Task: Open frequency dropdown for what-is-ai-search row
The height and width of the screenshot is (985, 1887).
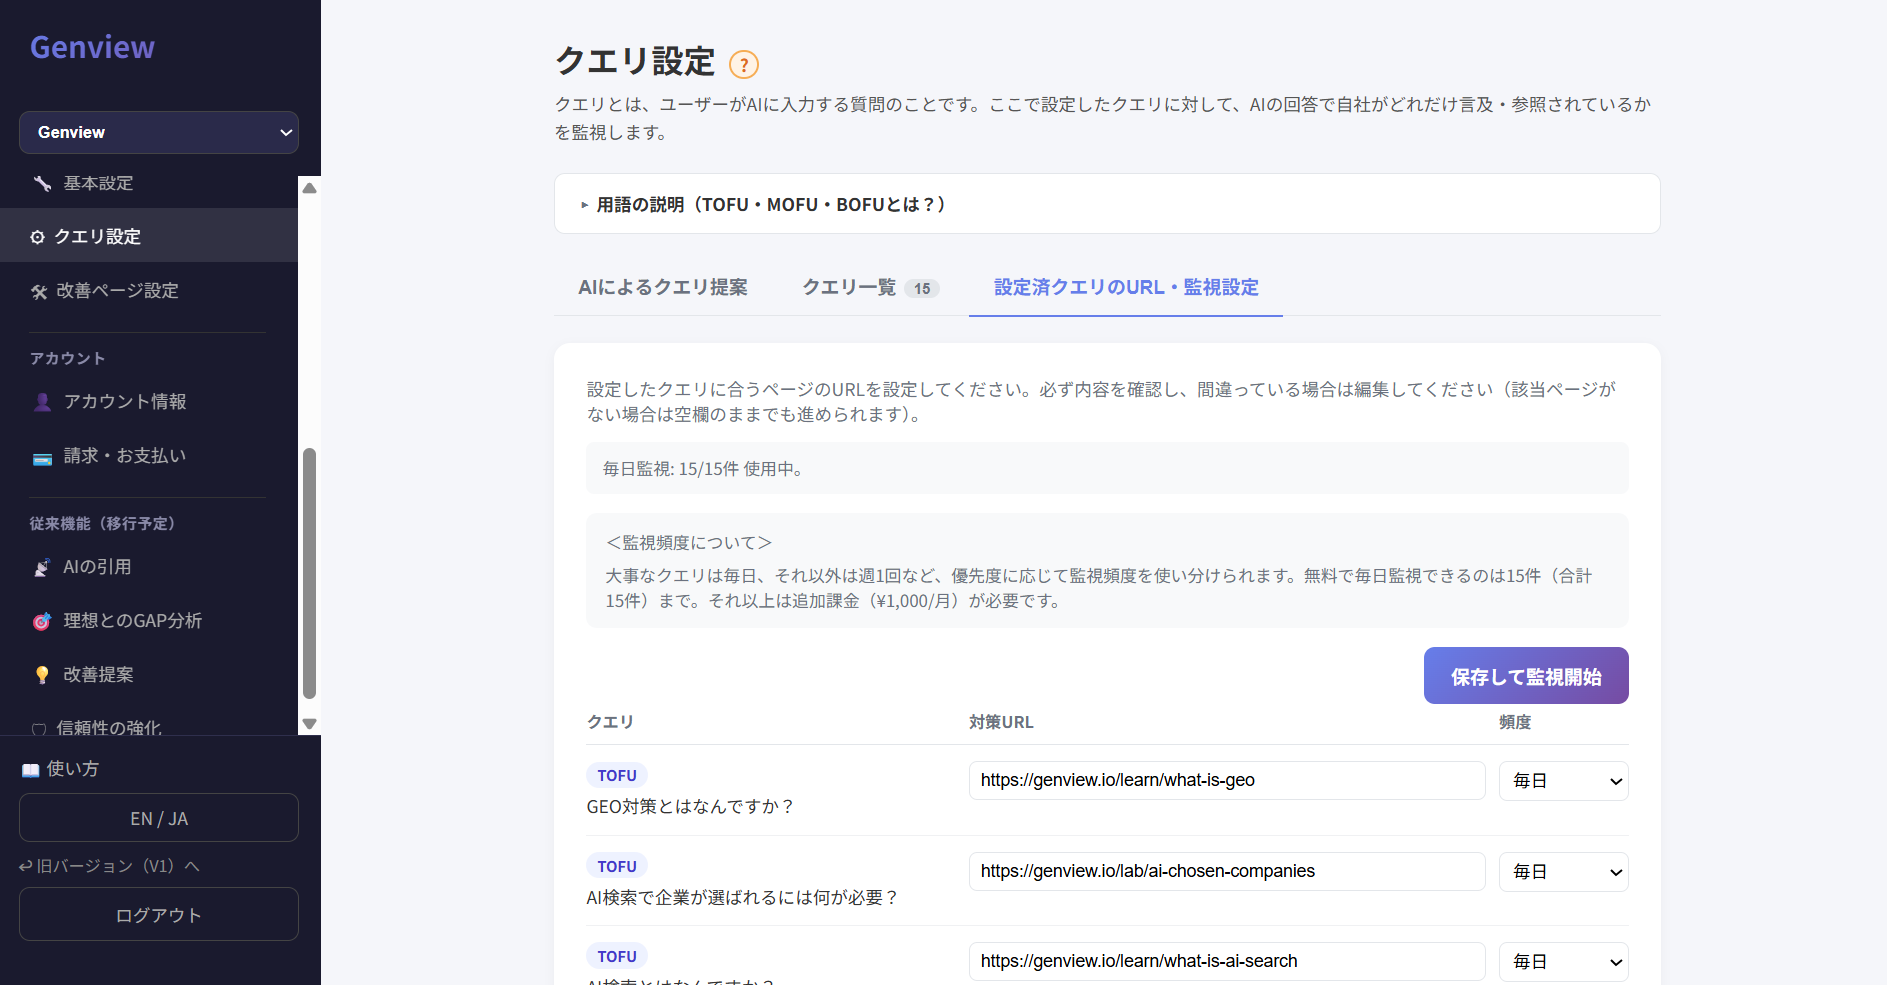Action: tap(1563, 962)
